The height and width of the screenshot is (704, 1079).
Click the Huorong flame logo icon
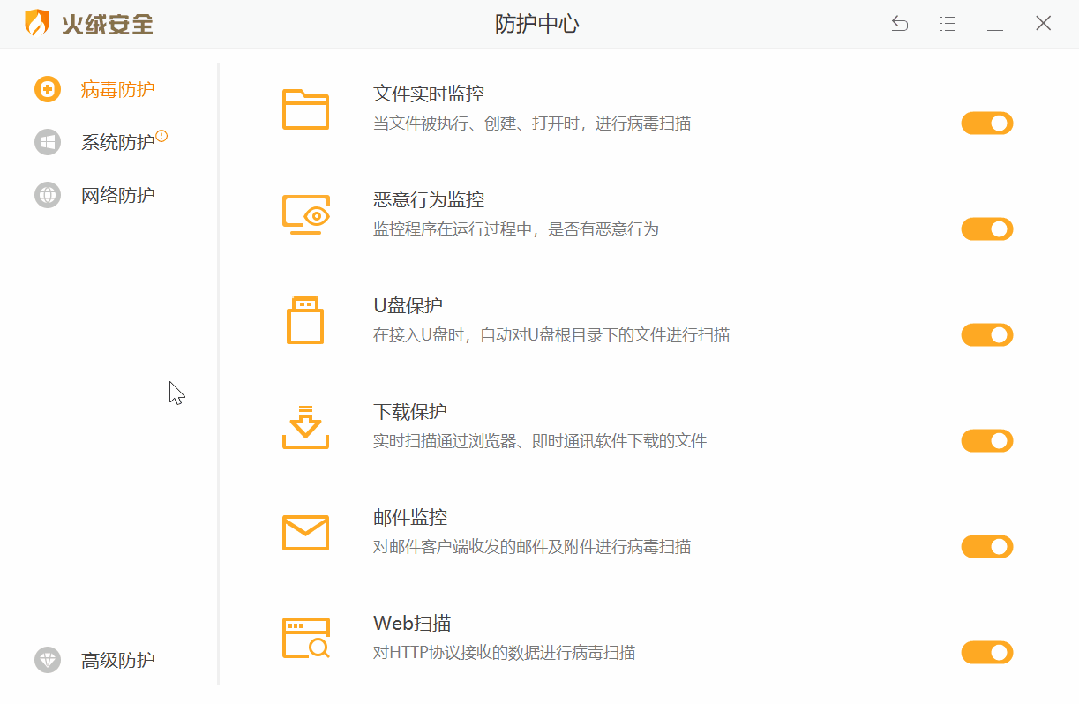(37, 23)
